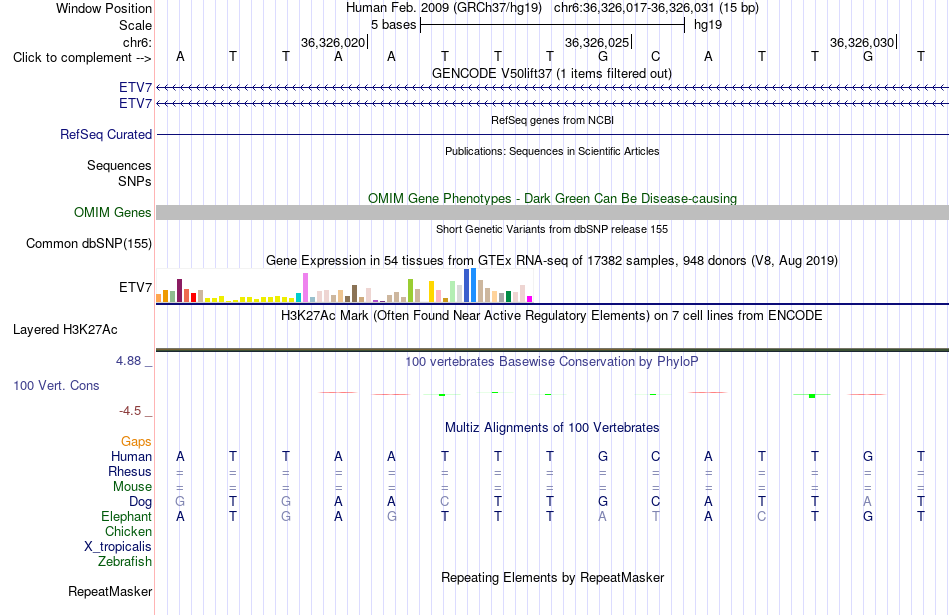This screenshot has width=950, height=615.
Task: Click the 100 Vert. Cons track label
Action: tap(56, 385)
